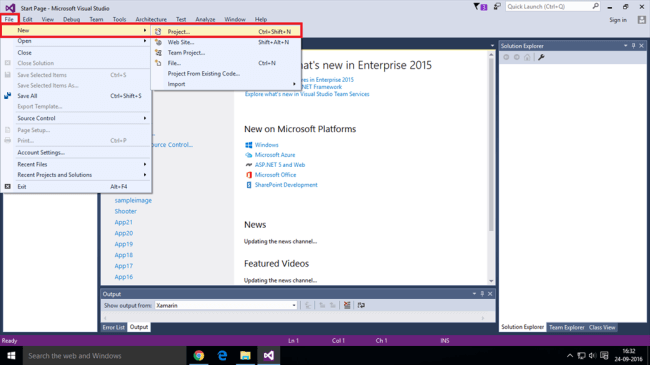Switch to the Team Explorer tab
Image resolution: width=650 pixels, height=365 pixels.
(566, 327)
